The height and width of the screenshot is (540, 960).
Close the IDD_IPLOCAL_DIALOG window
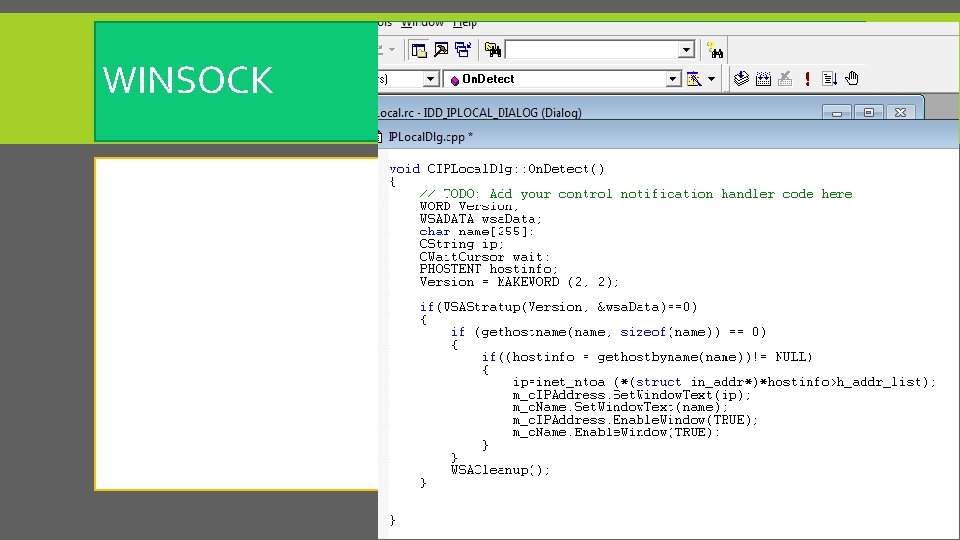coord(900,113)
